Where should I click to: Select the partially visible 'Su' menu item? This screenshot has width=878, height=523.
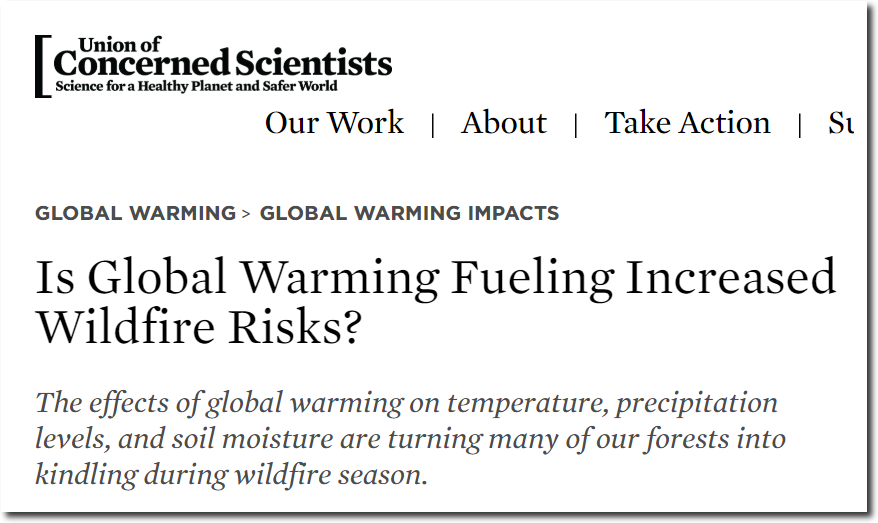click(840, 123)
